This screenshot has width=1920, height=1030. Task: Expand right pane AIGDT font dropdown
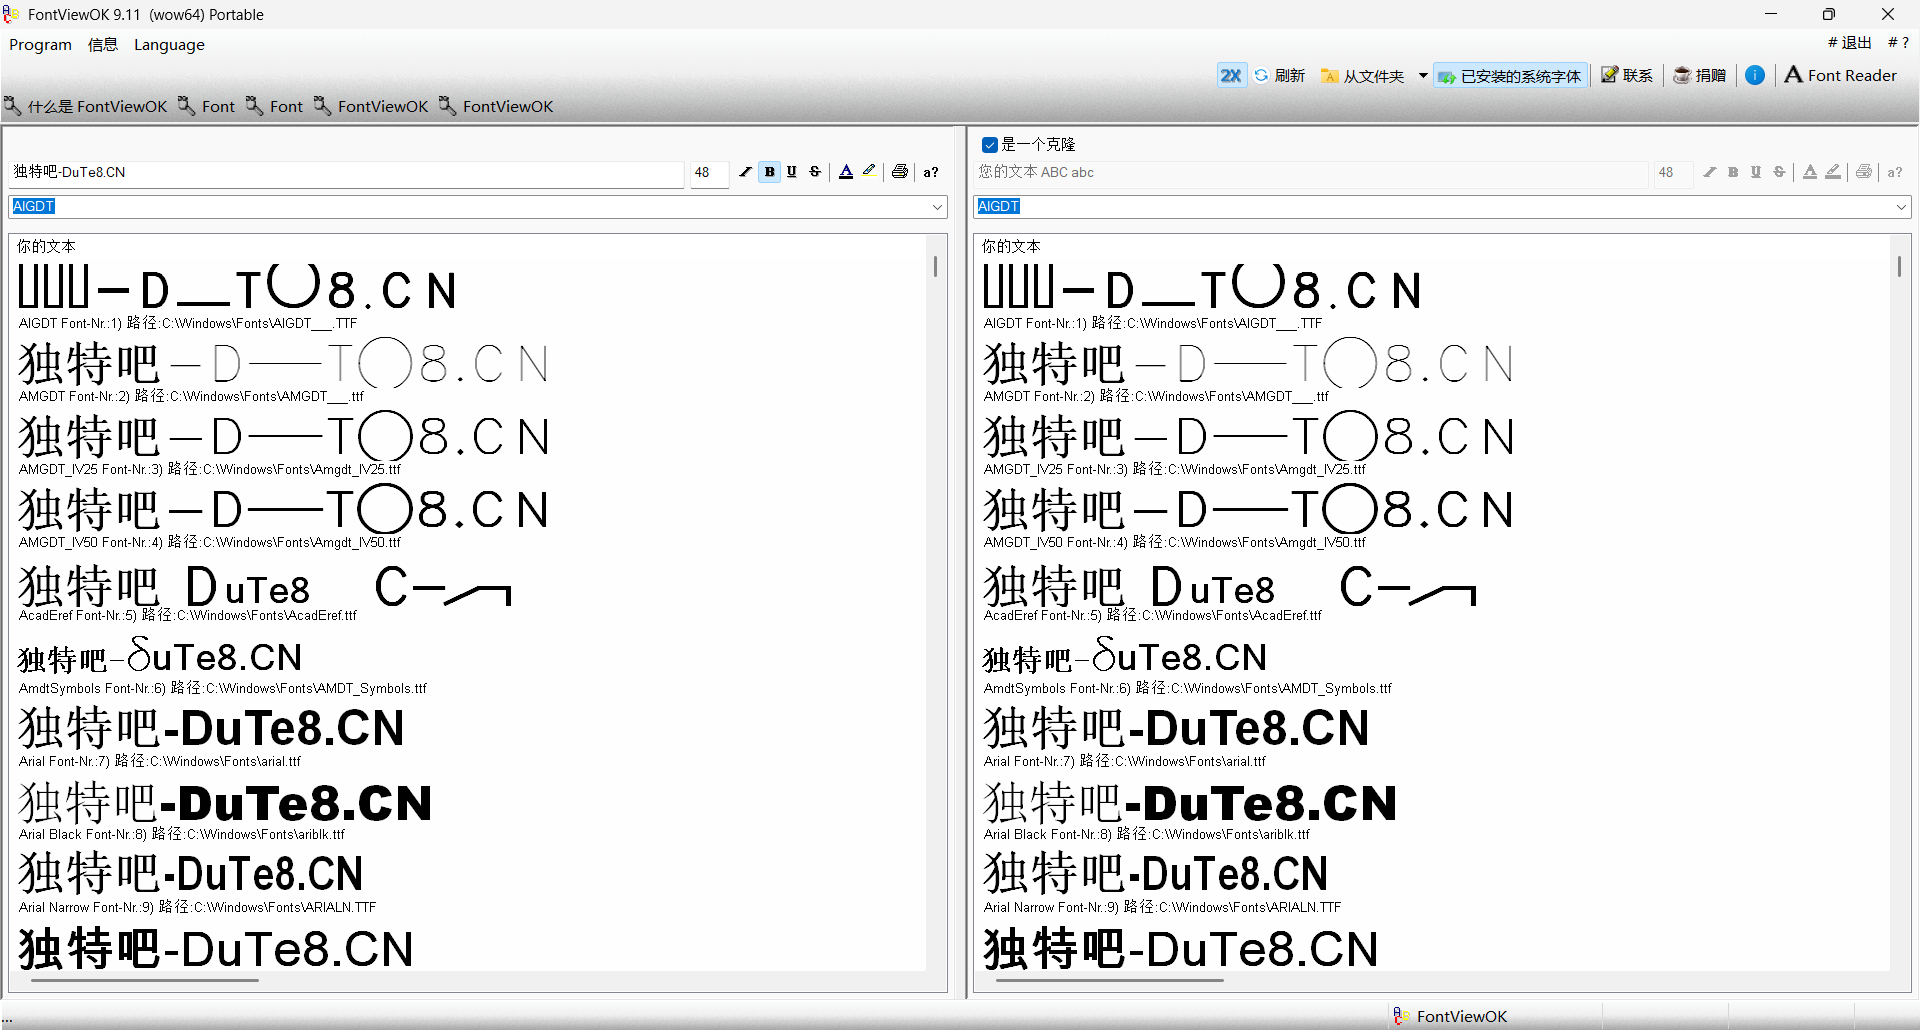click(1901, 207)
